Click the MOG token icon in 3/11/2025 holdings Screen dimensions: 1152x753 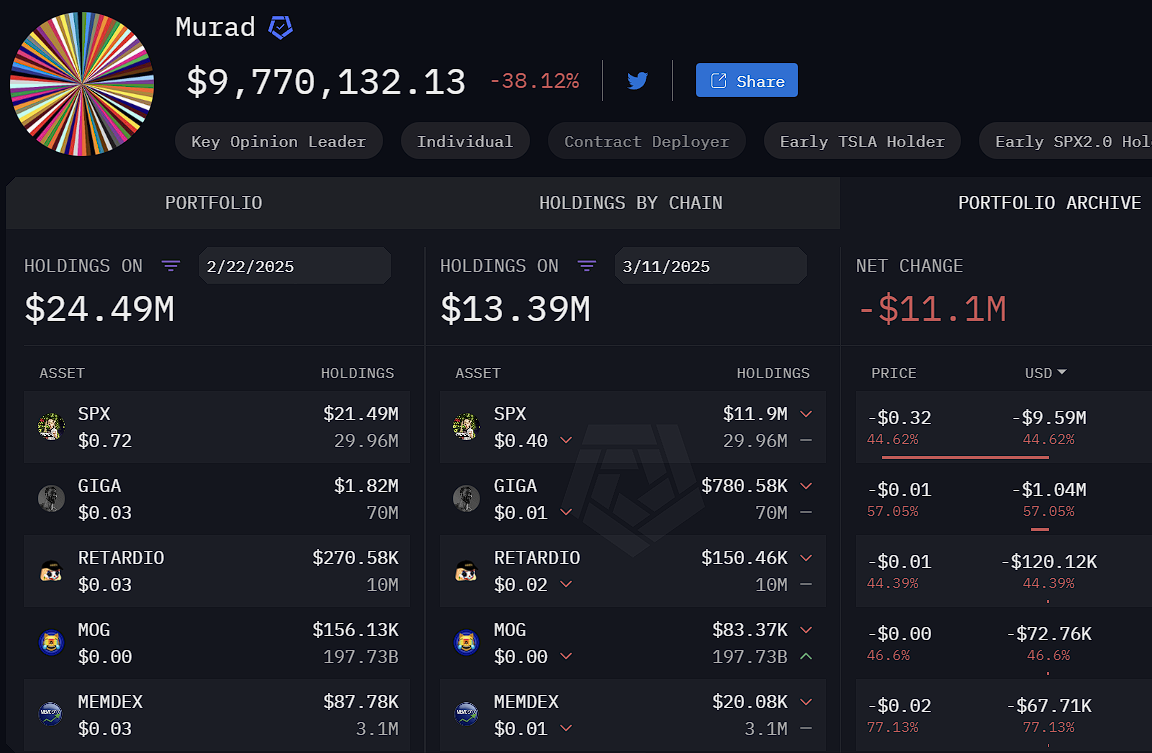(466, 642)
